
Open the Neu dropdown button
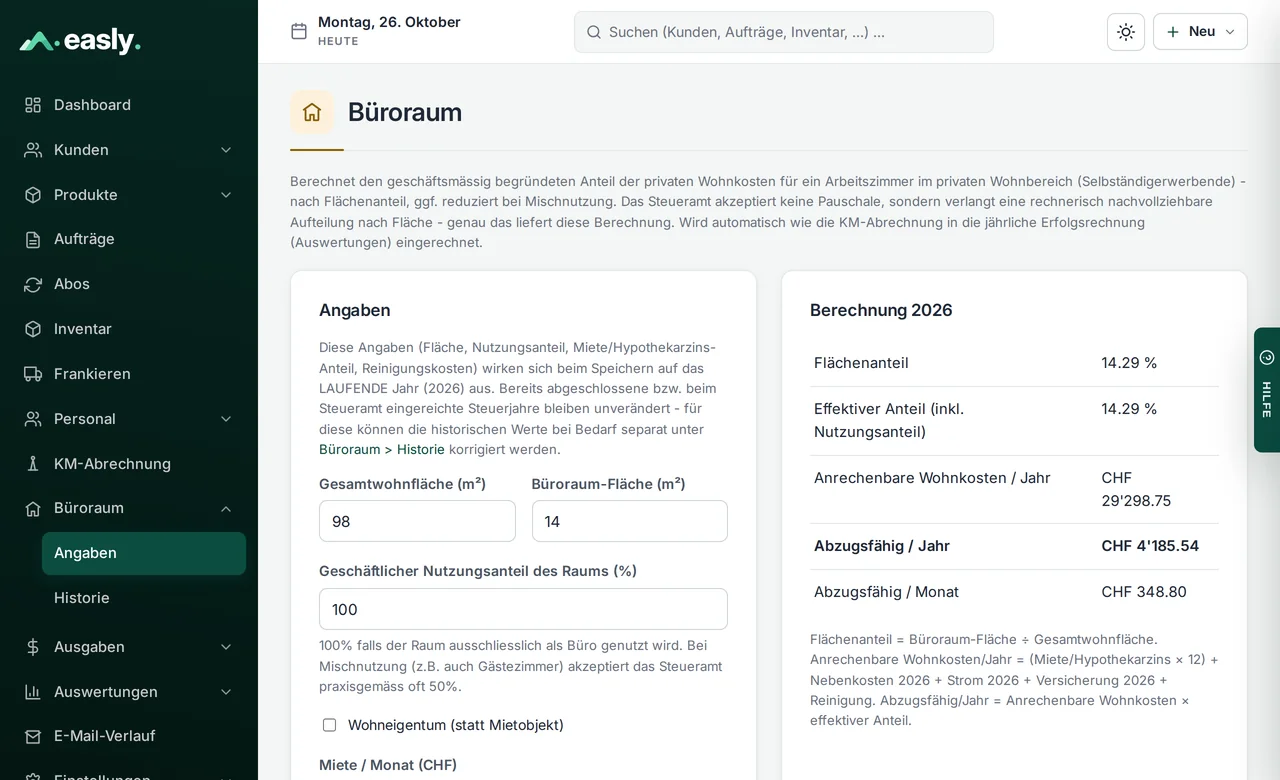click(x=1200, y=32)
